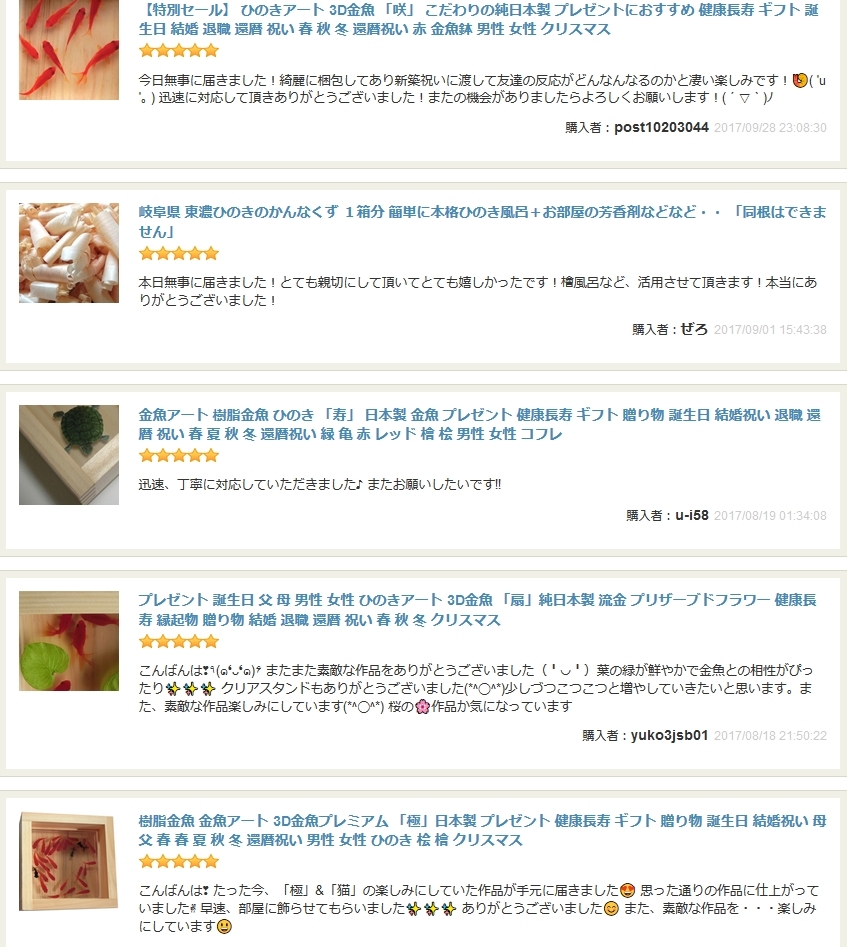Click buyer name ぜろ
847x947 pixels.
[x=694, y=329]
